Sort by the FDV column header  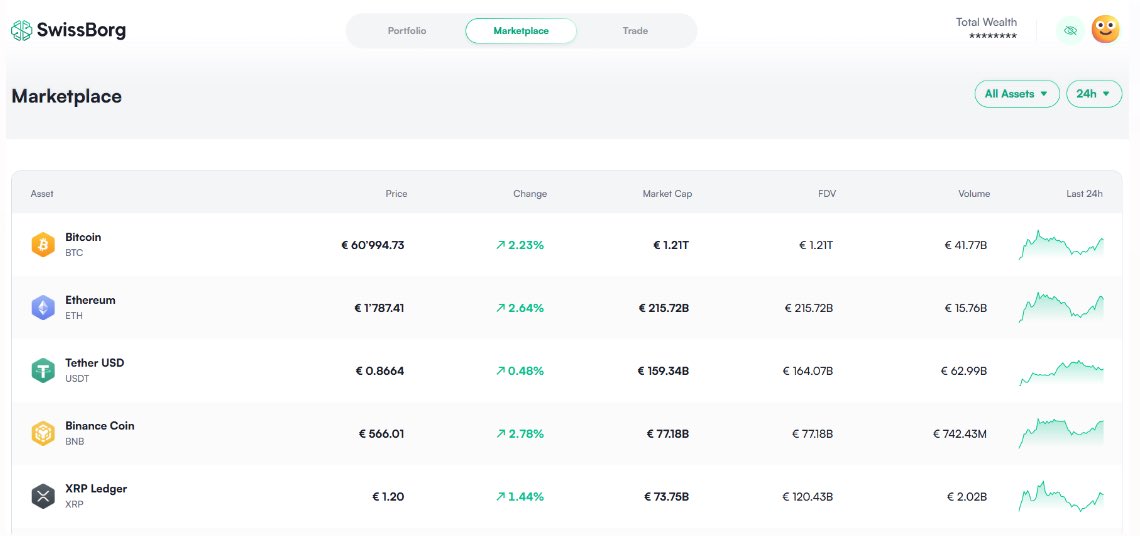[827, 194]
